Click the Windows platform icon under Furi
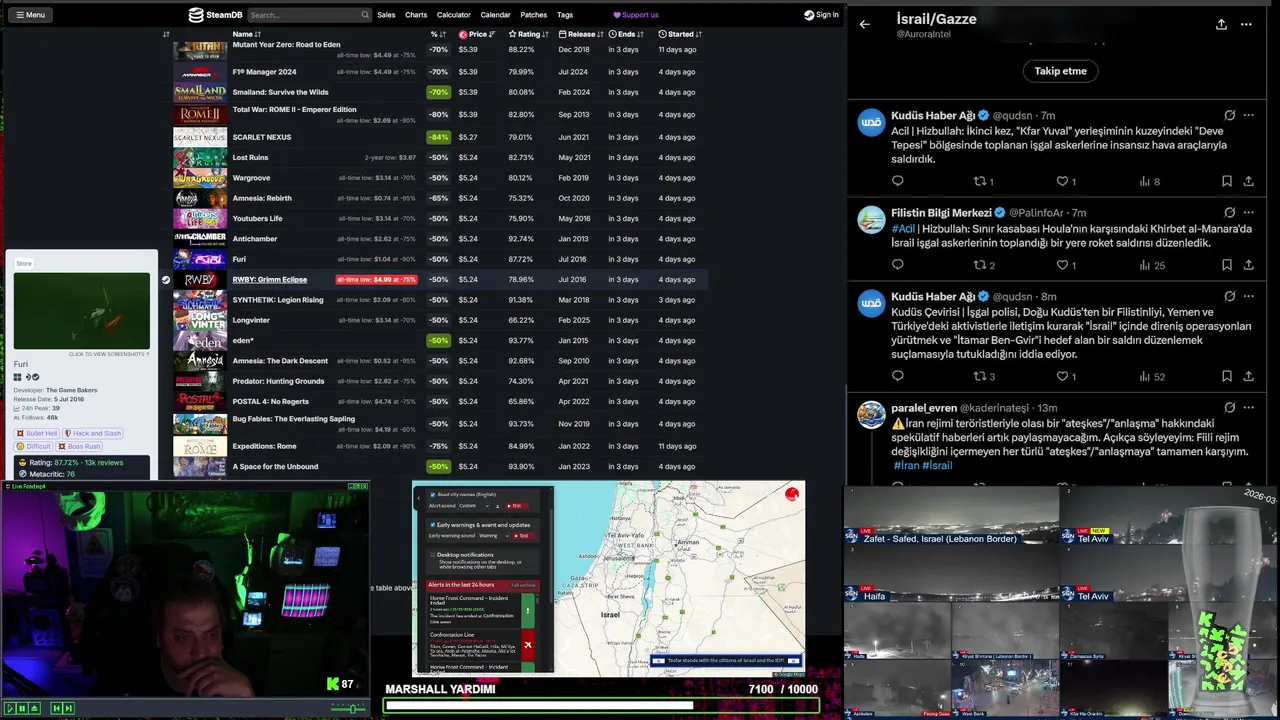This screenshot has height=720, width=1280. point(18,377)
